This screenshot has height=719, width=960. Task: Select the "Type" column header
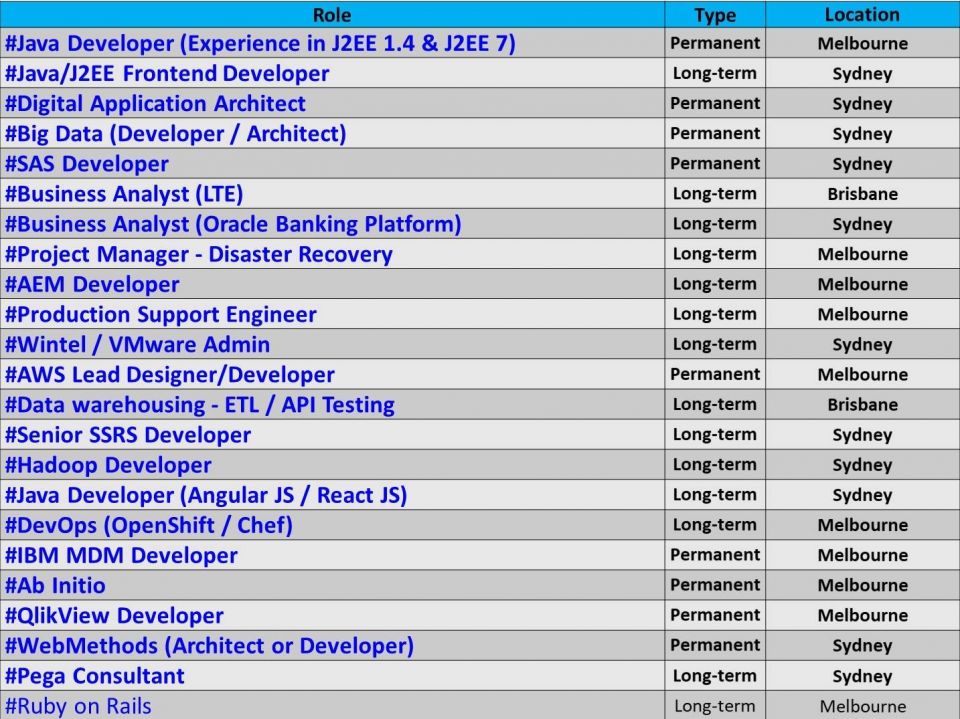click(x=715, y=15)
